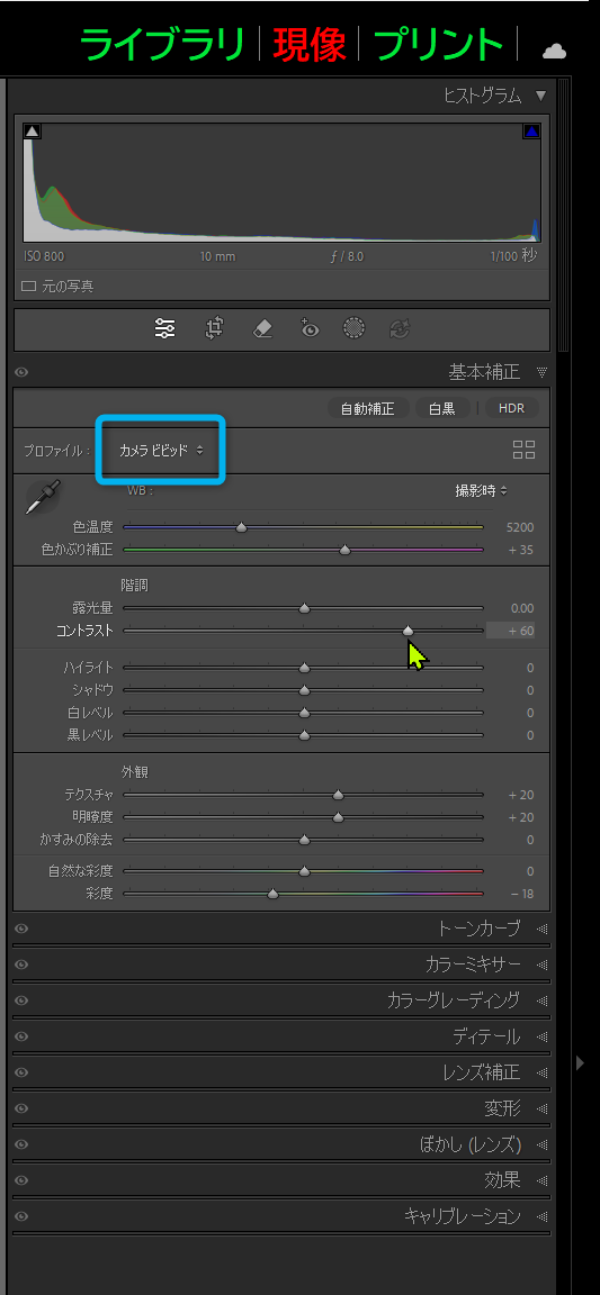Toggle shadow clipping indicator in histogram
Viewport: 600px width, 1295px height.
[31, 131]
